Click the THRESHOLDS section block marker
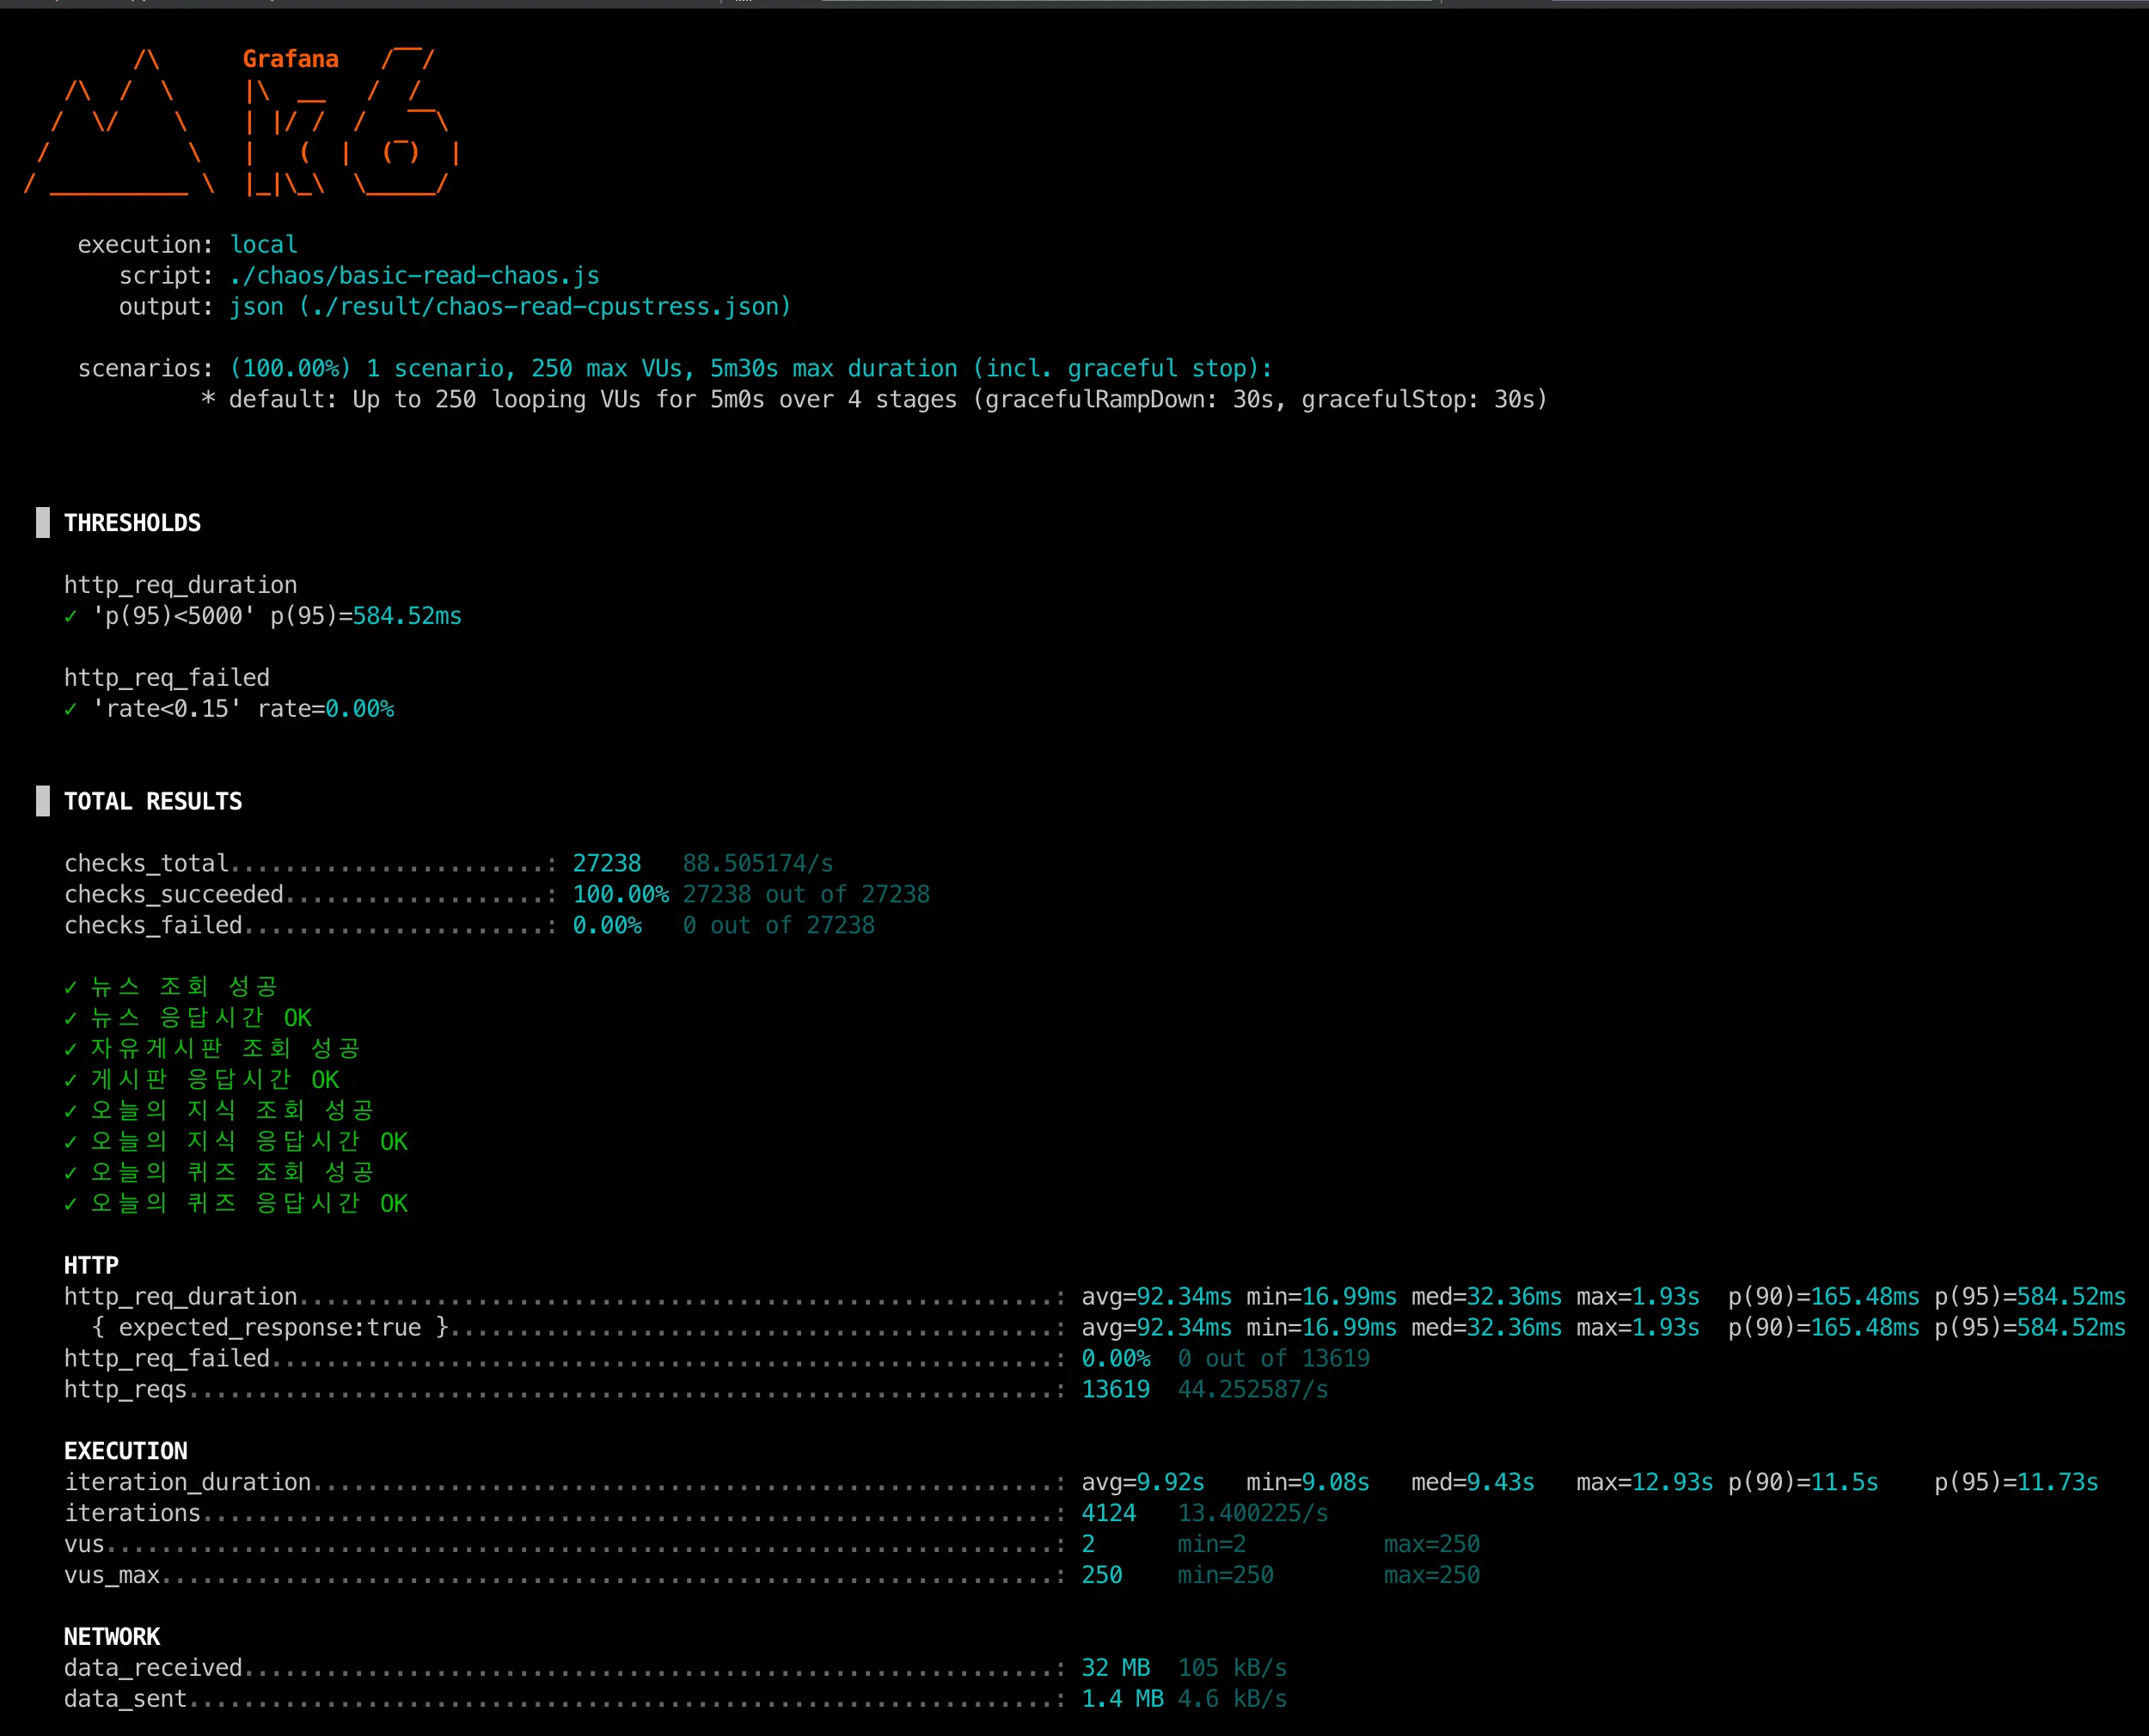 click(43, 523)
